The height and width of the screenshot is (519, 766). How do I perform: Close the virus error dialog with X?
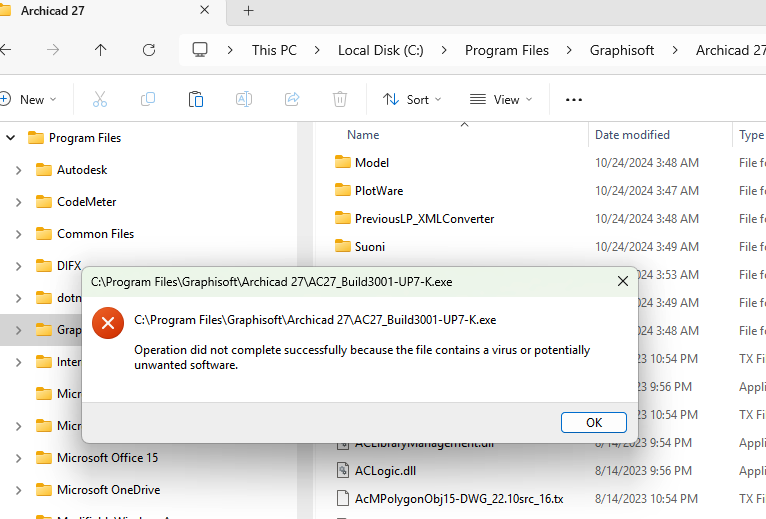click(x=623, y=281)
